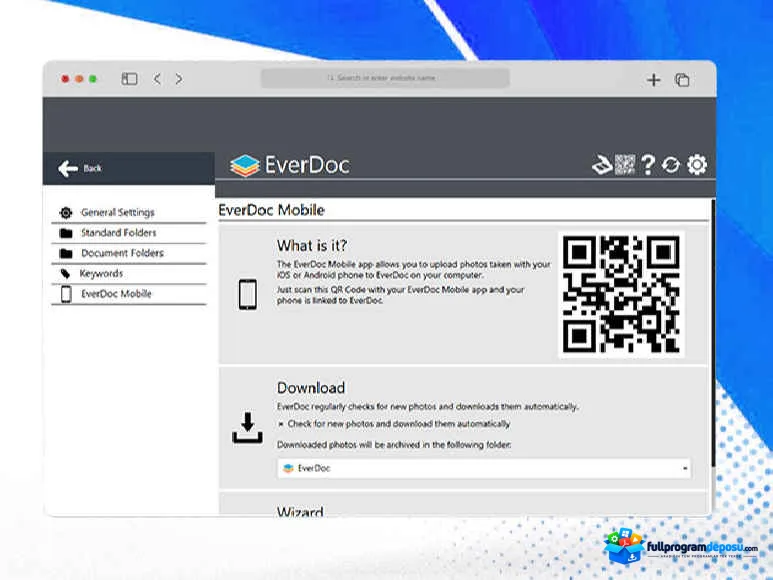
Task: Click the browser address search field
Action: tap(385, 78)
